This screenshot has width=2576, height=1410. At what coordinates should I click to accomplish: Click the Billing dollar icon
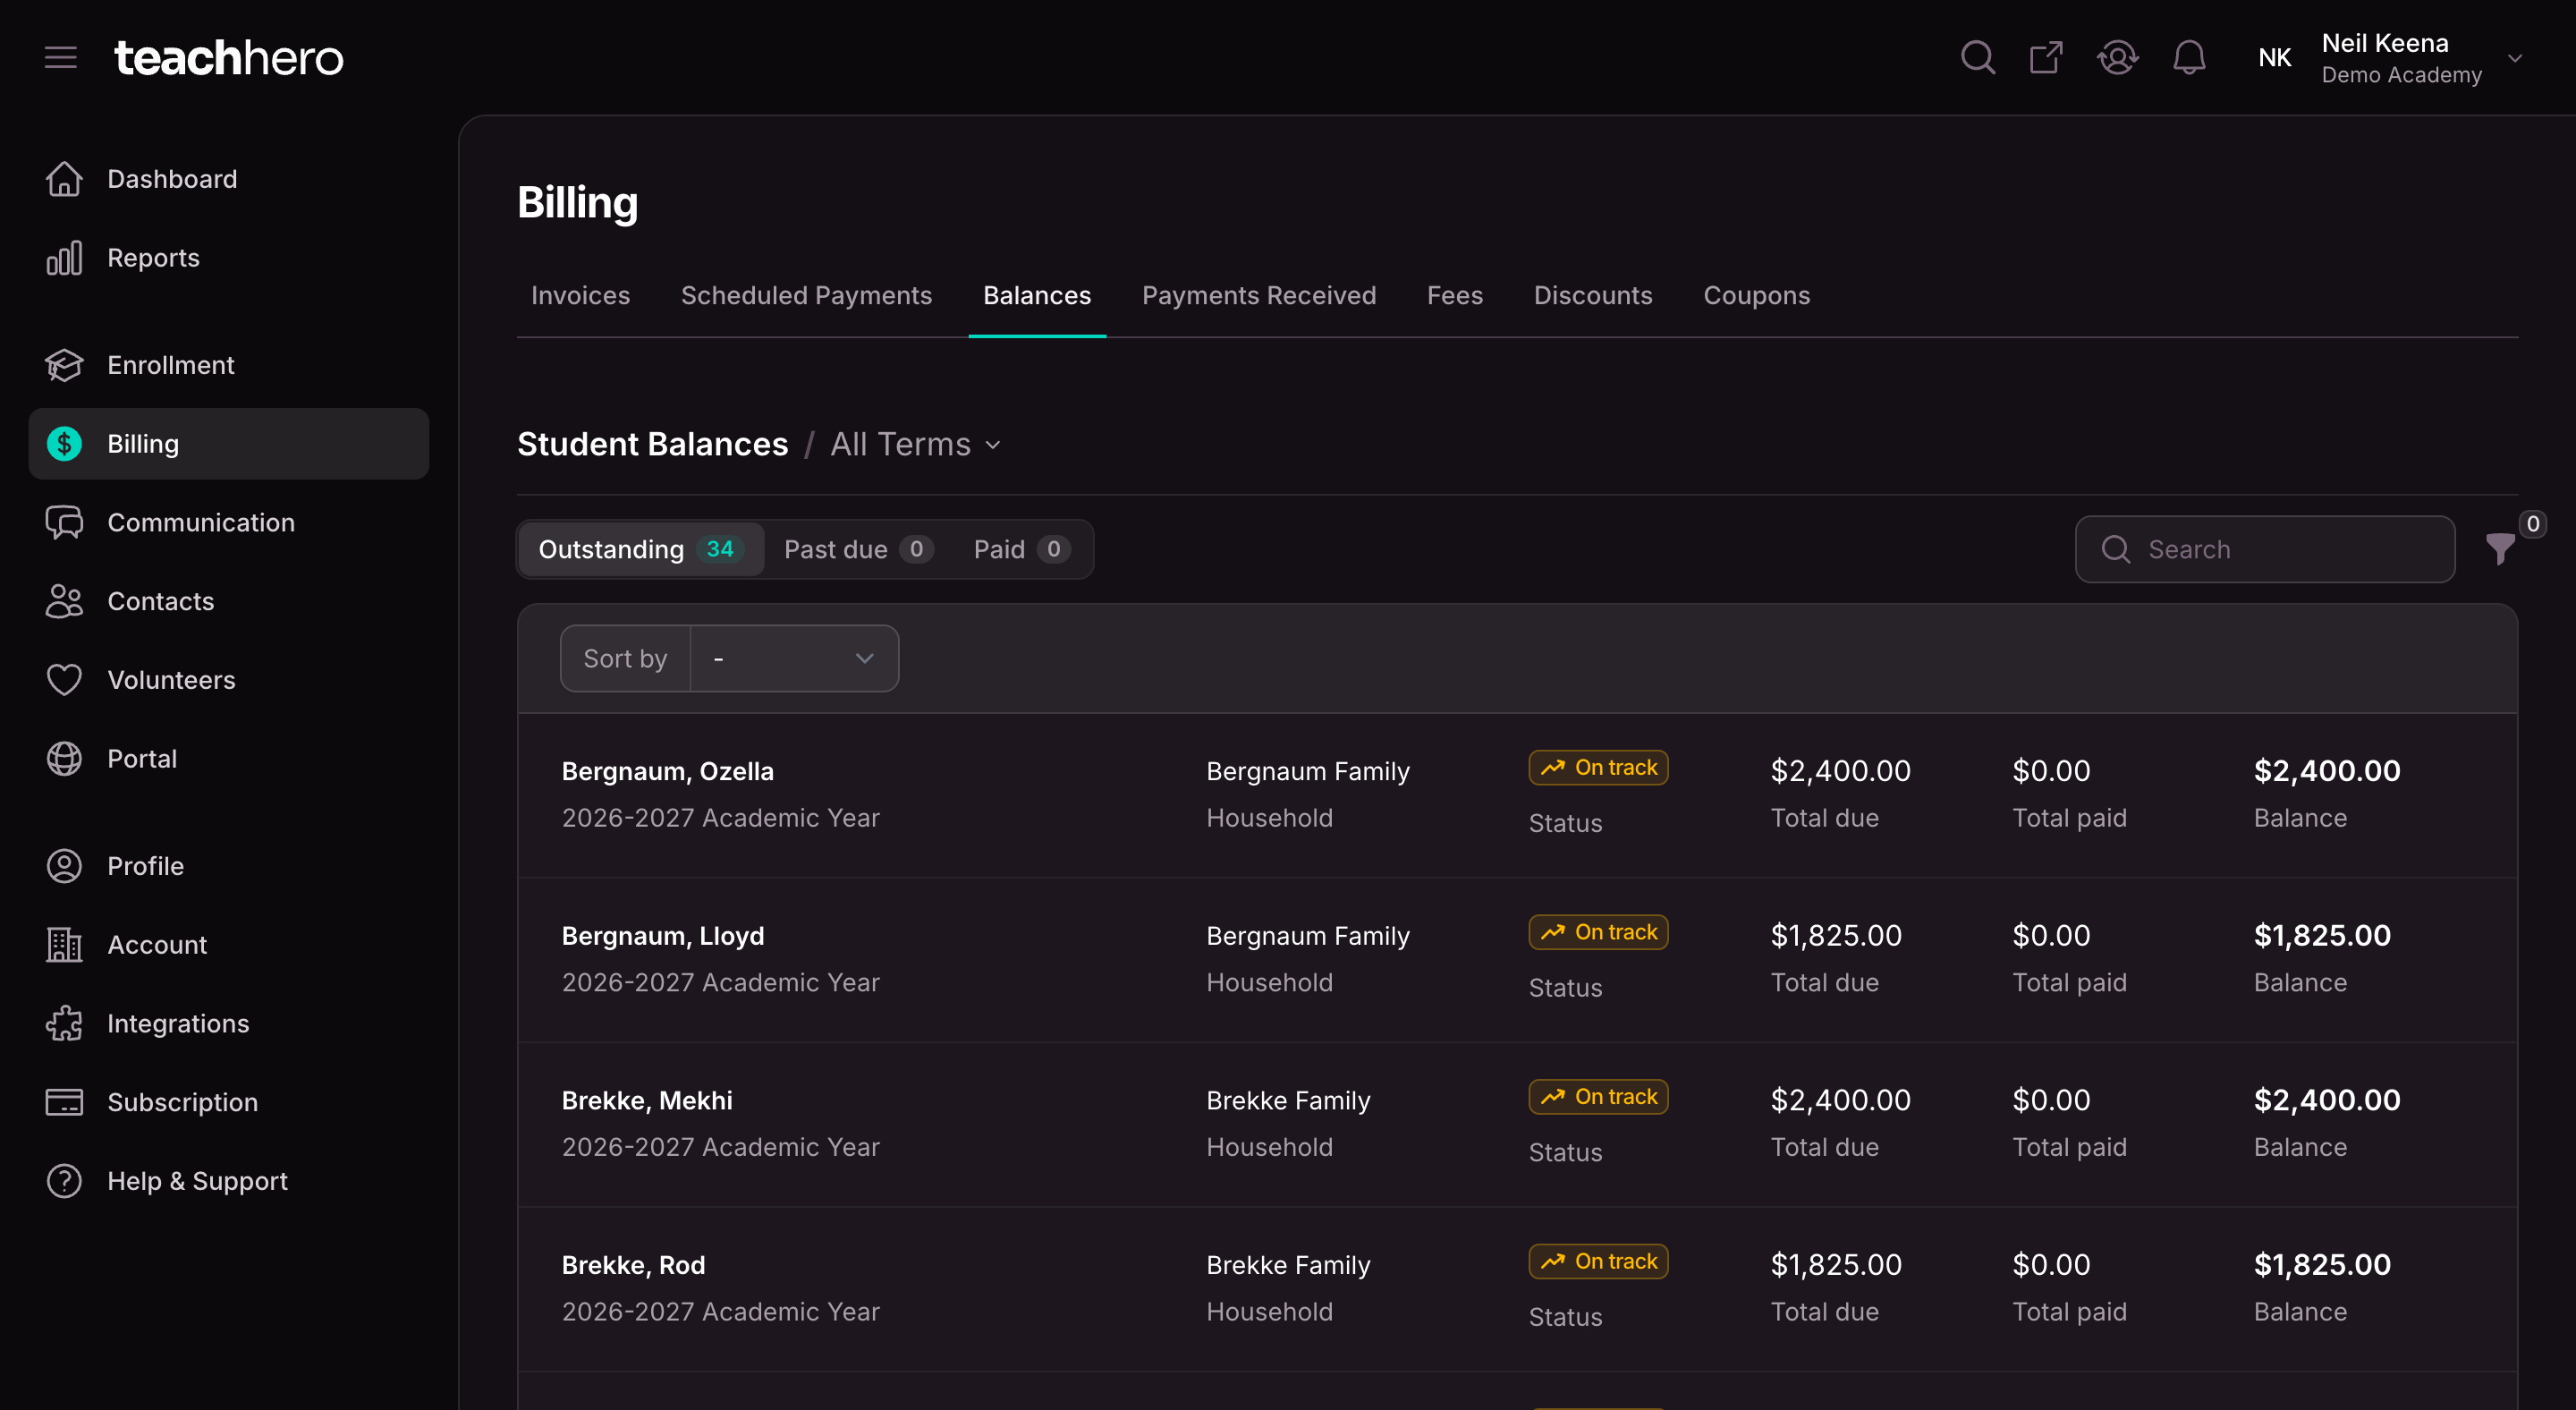point(64,444)
